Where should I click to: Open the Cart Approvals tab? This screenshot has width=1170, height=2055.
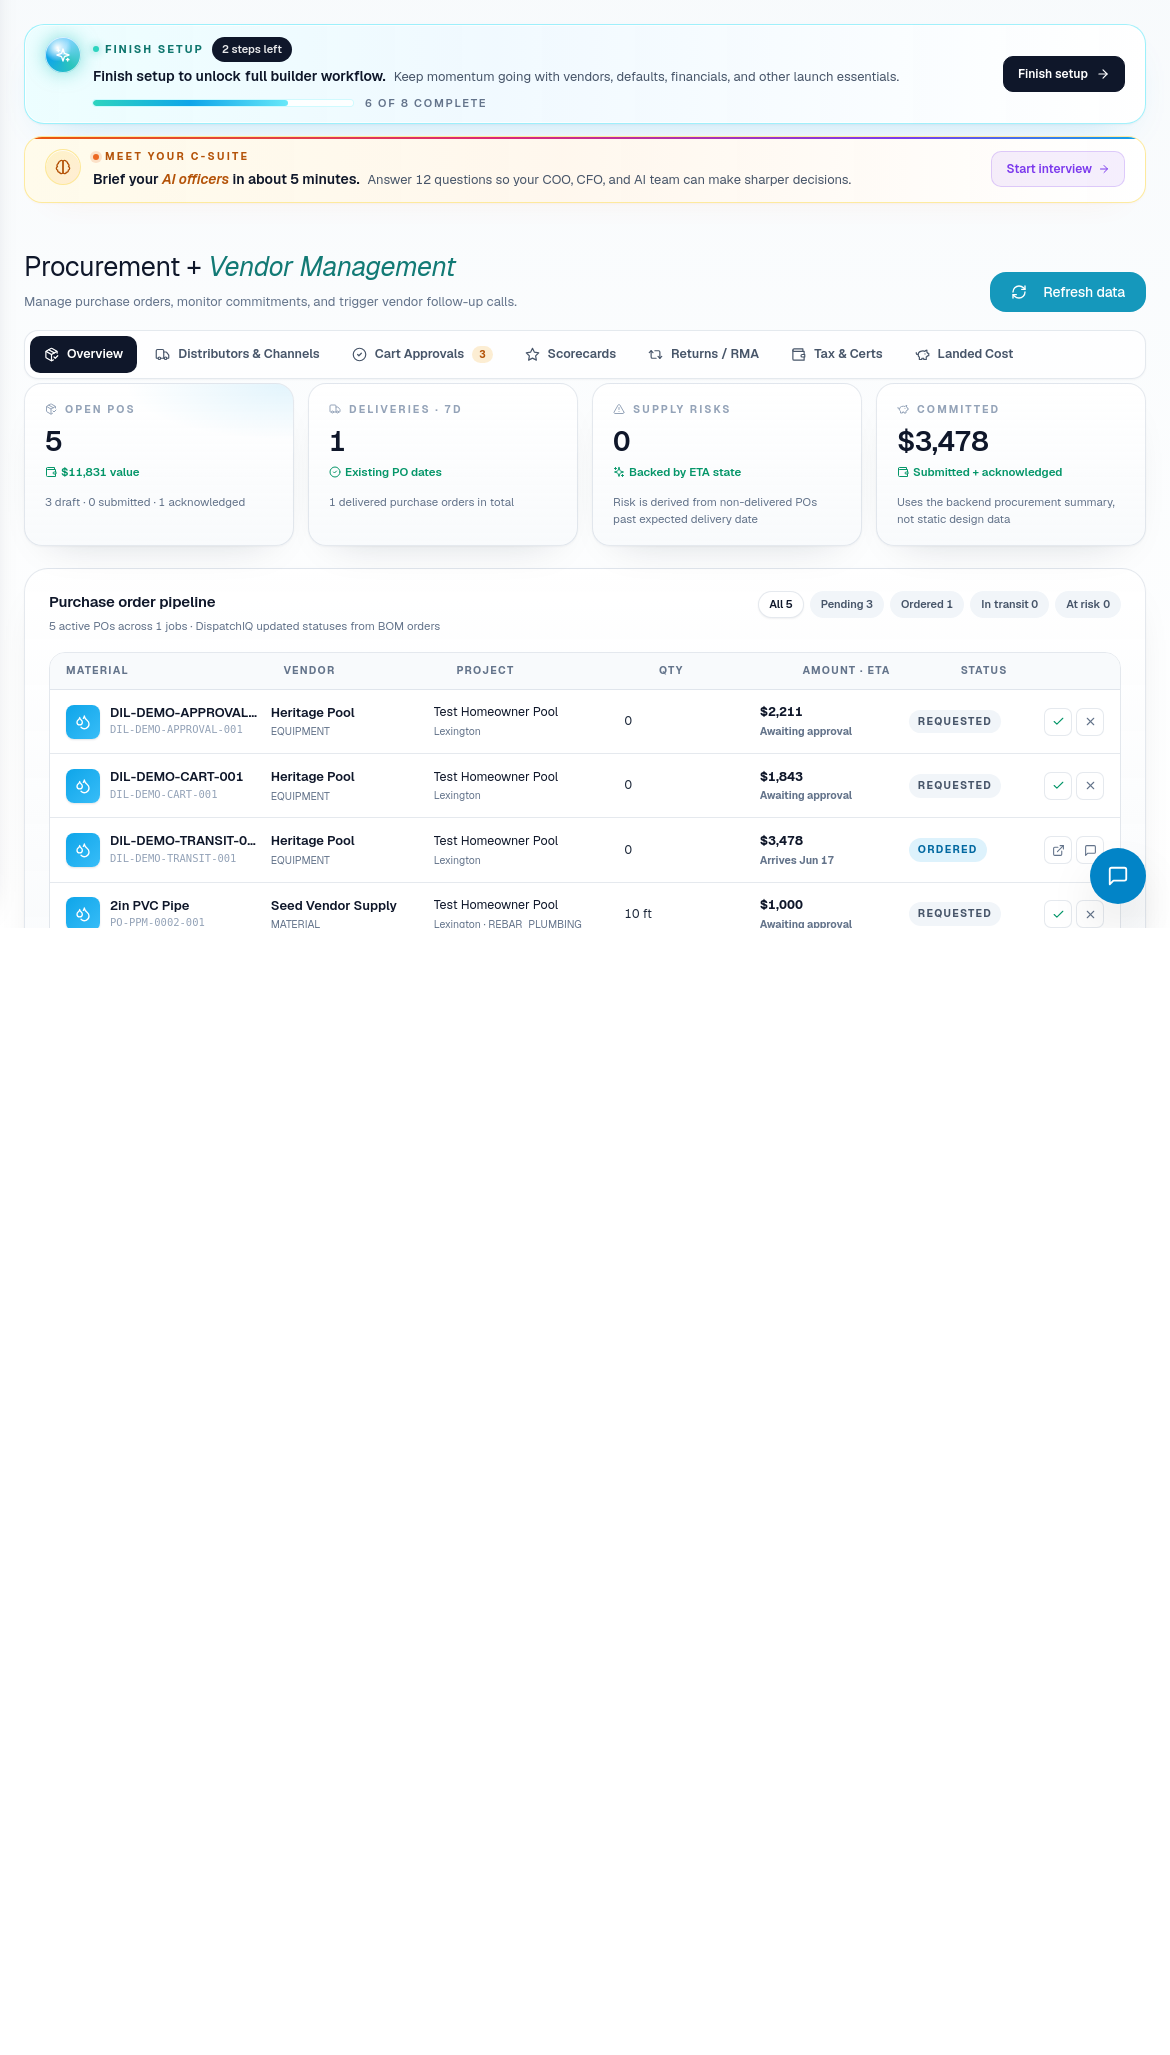[x=421, y=354]
